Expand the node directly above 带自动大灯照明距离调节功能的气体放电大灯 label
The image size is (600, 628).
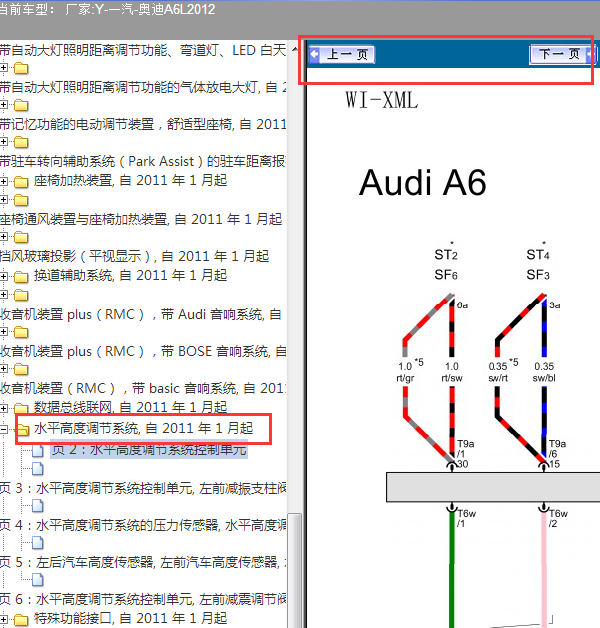click(x=4, y=68)
